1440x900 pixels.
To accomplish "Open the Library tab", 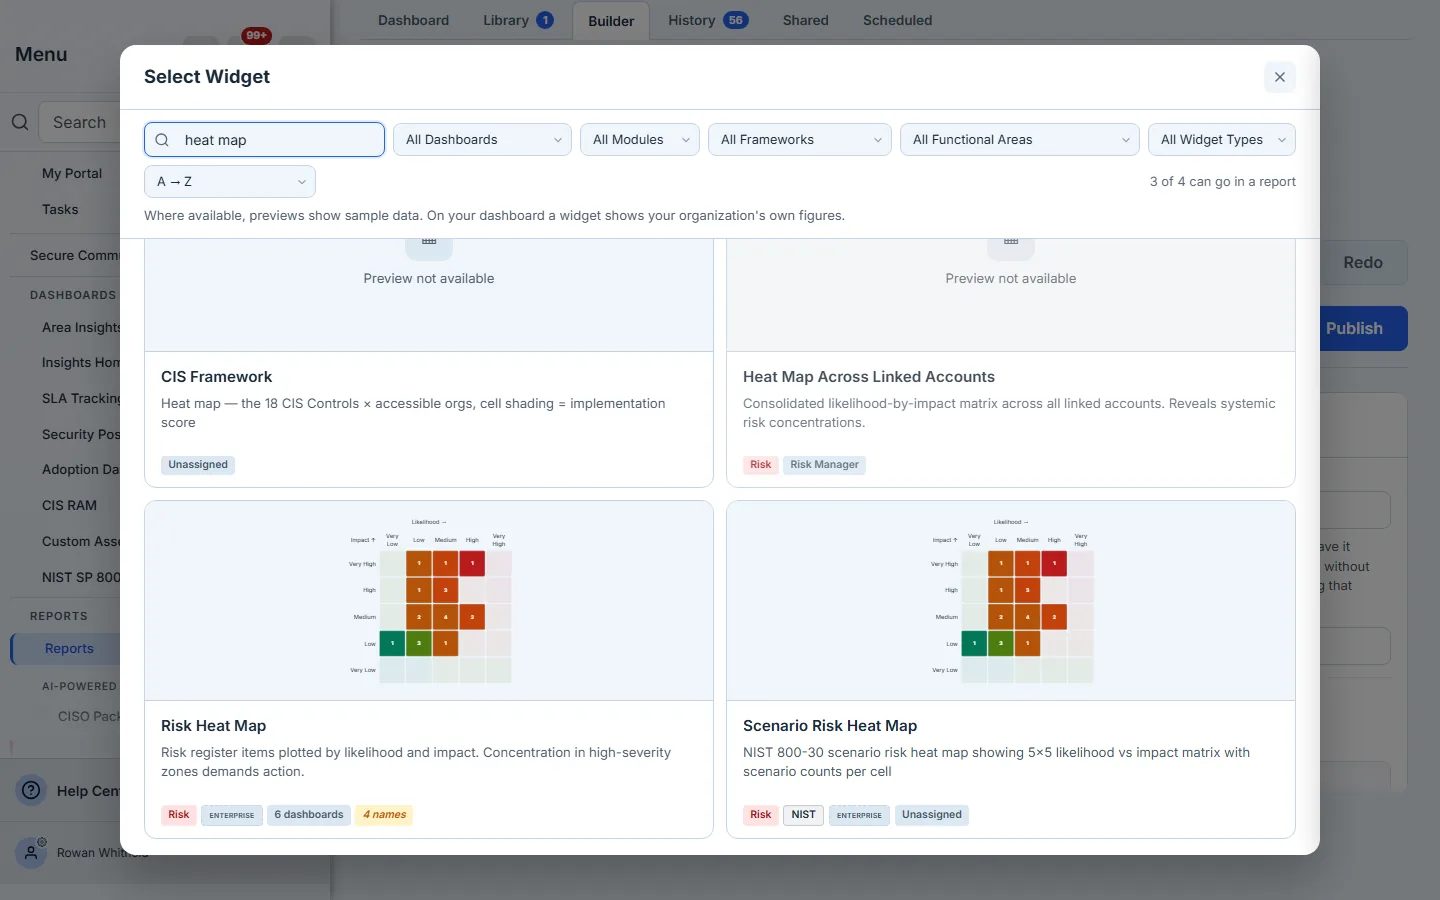I will [518, 20].
